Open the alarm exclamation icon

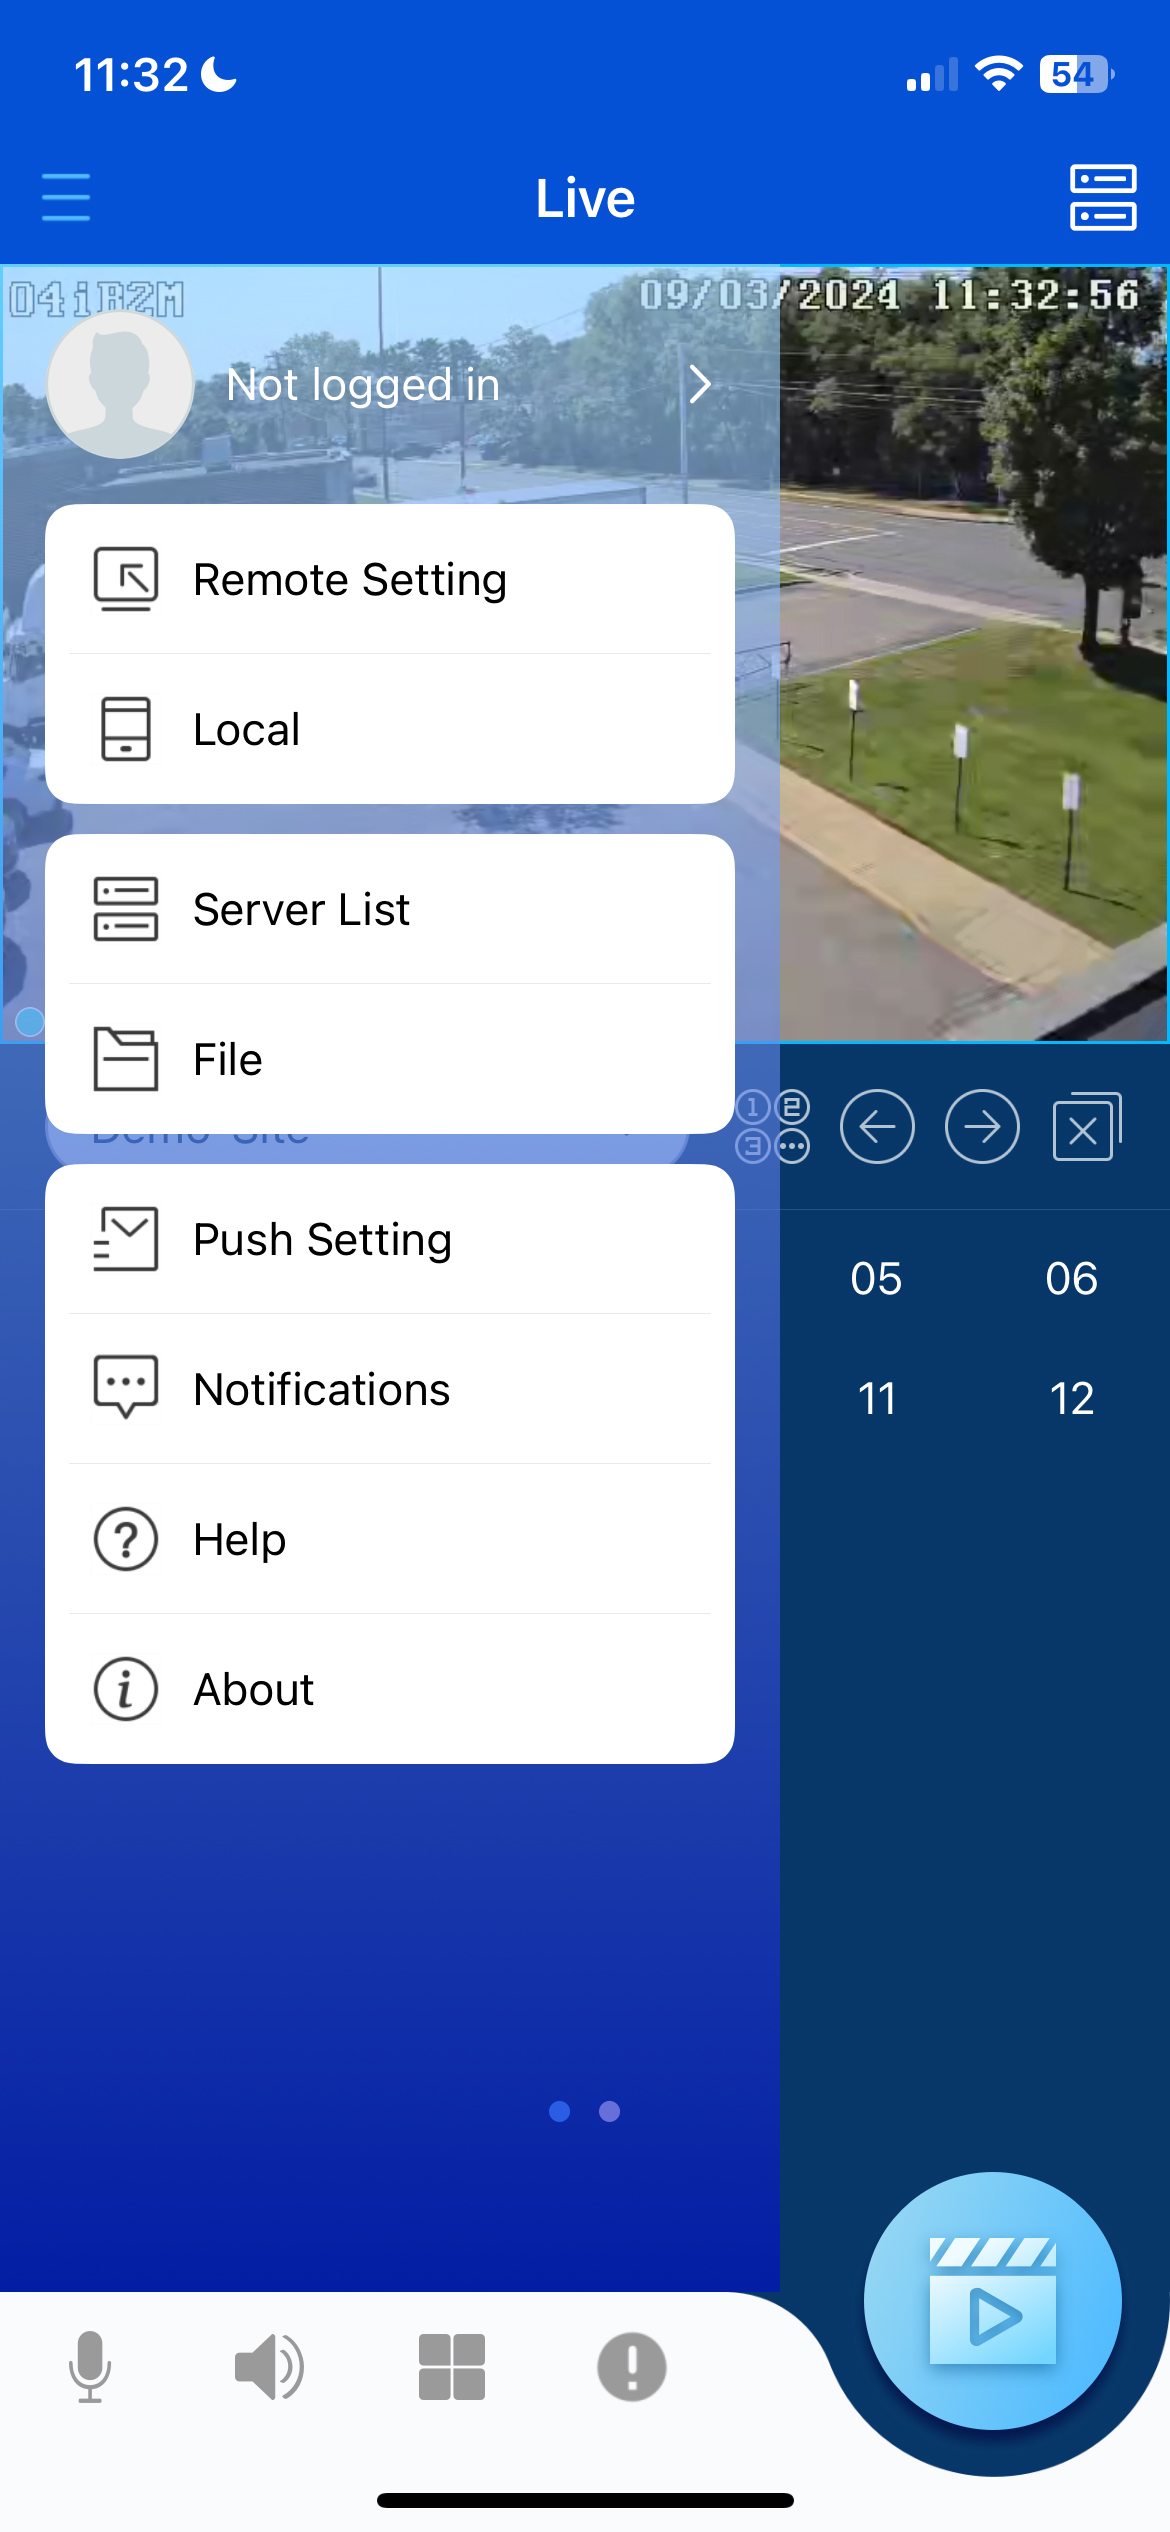(632, 2366)
